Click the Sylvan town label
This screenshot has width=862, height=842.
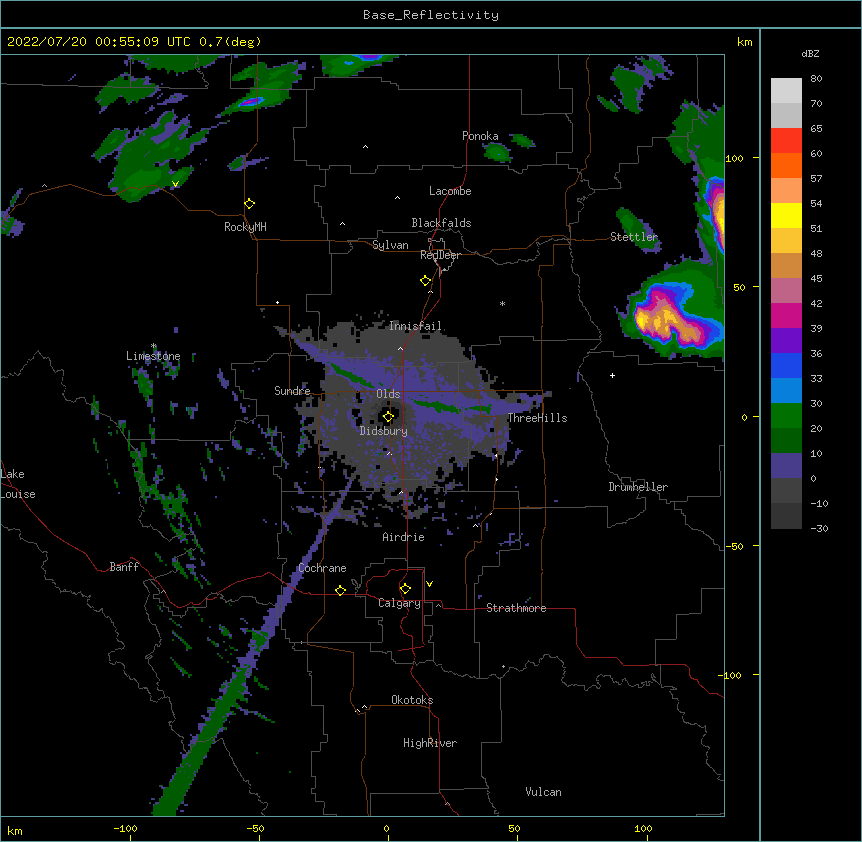[390, 245]
